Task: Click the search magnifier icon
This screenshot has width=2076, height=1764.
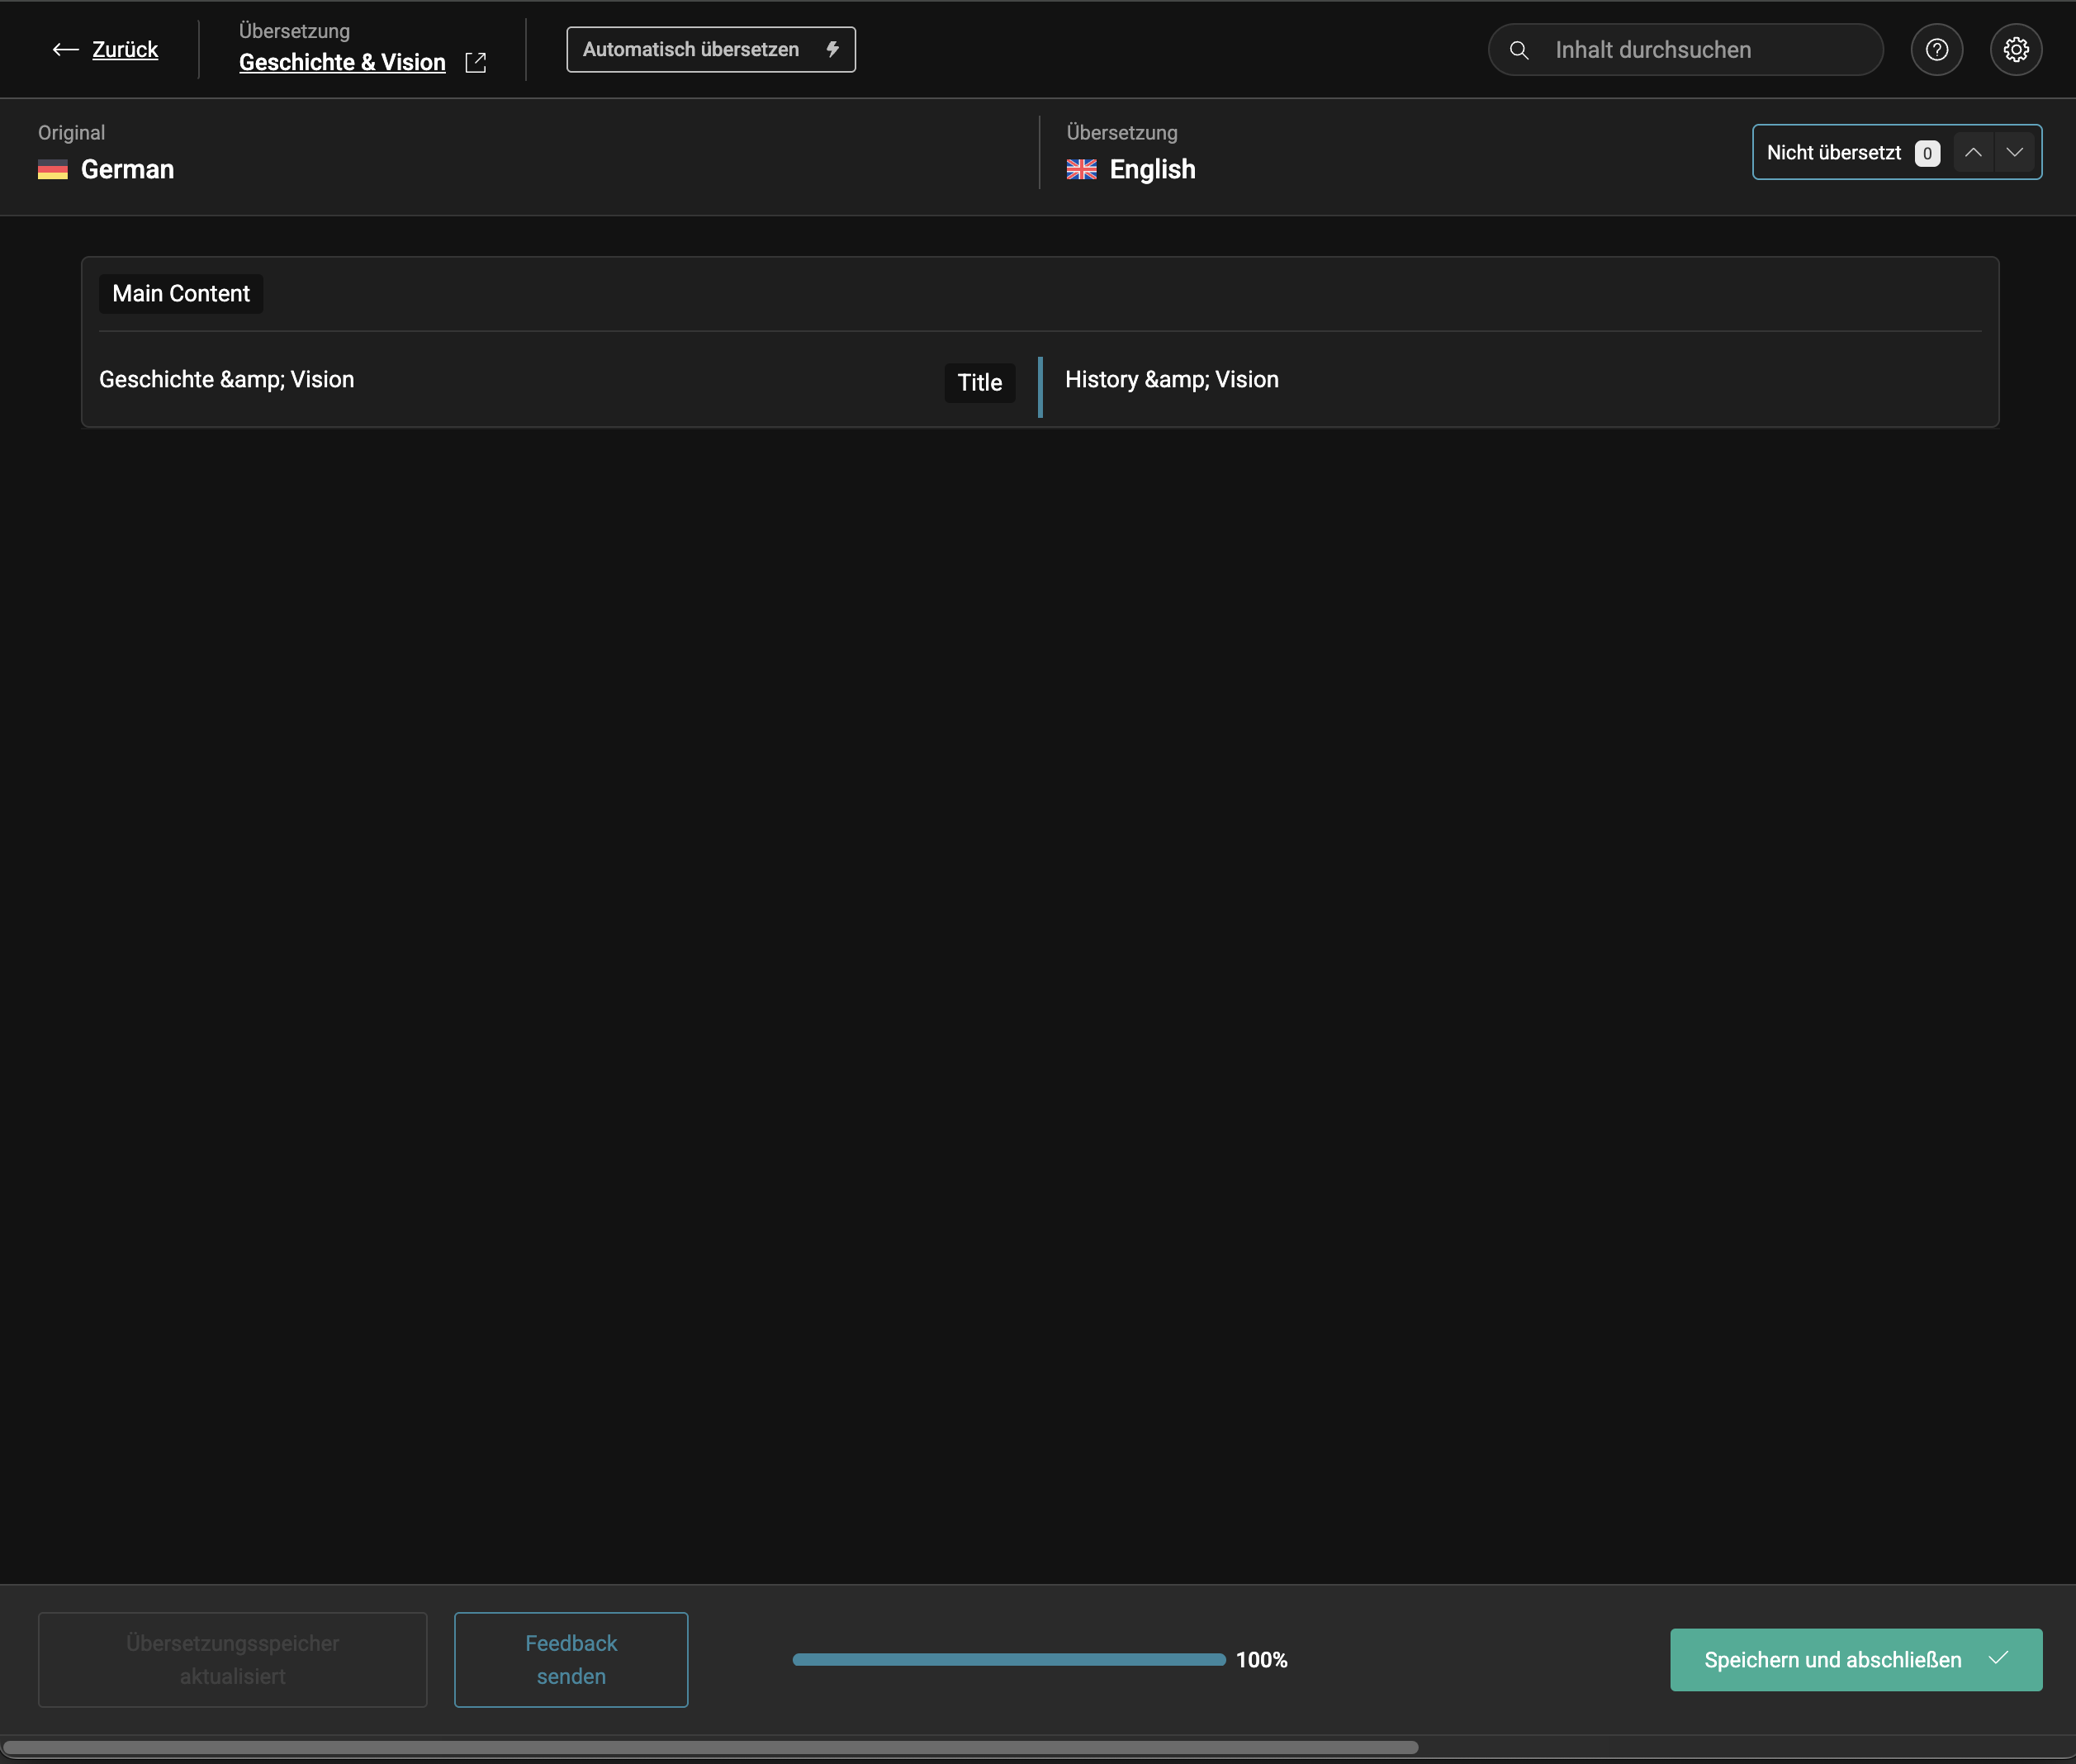Action: pyautogui.click(x=1518, y=50)
